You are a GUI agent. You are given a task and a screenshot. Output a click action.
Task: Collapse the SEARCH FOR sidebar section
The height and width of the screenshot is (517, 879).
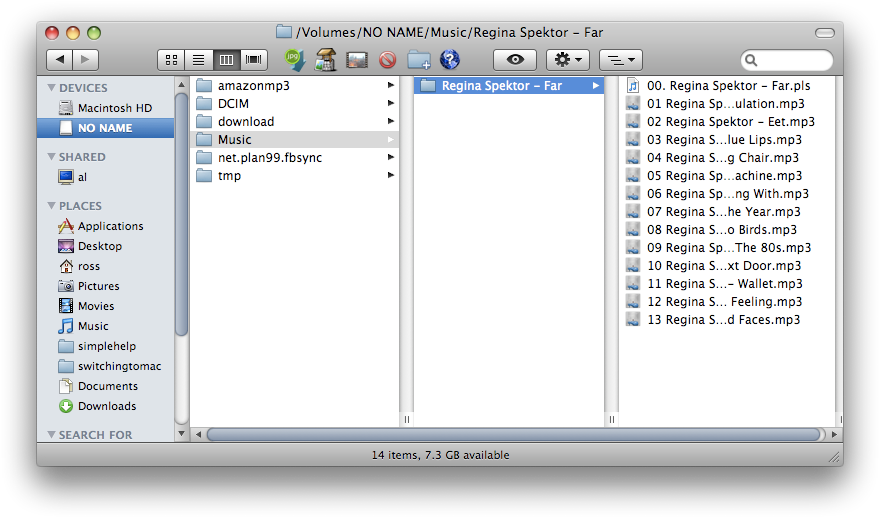tap(52, 435)
